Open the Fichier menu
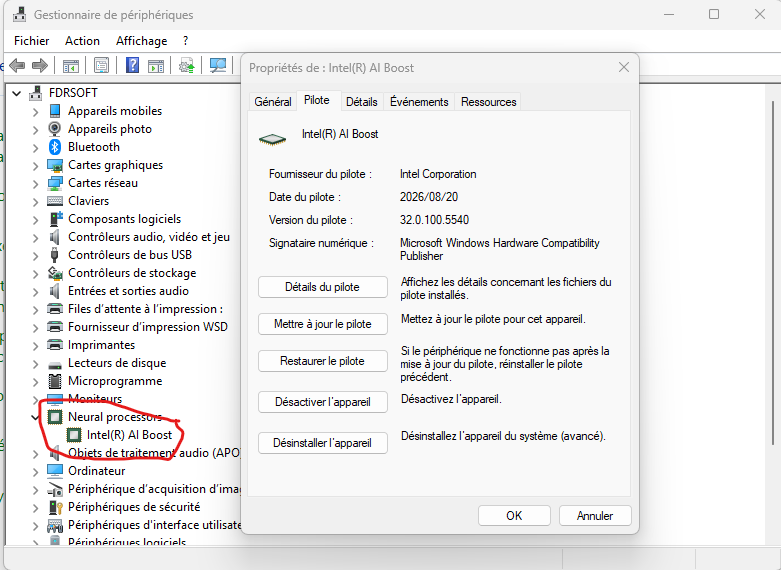 tap(32, 41)
